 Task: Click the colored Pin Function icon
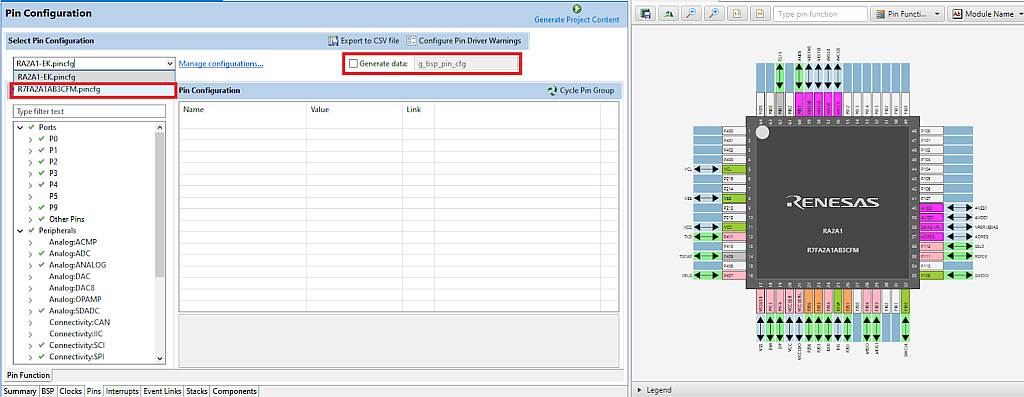click(881, 14)
